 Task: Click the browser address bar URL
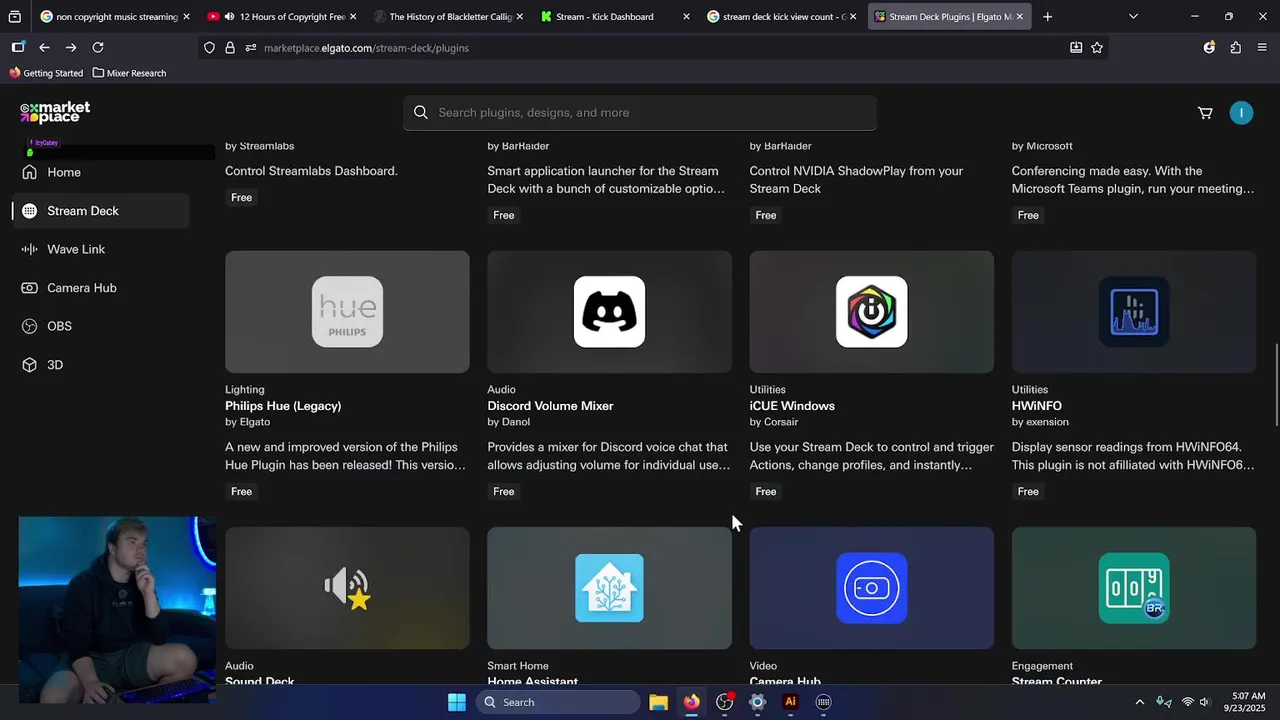pos(366,48)
